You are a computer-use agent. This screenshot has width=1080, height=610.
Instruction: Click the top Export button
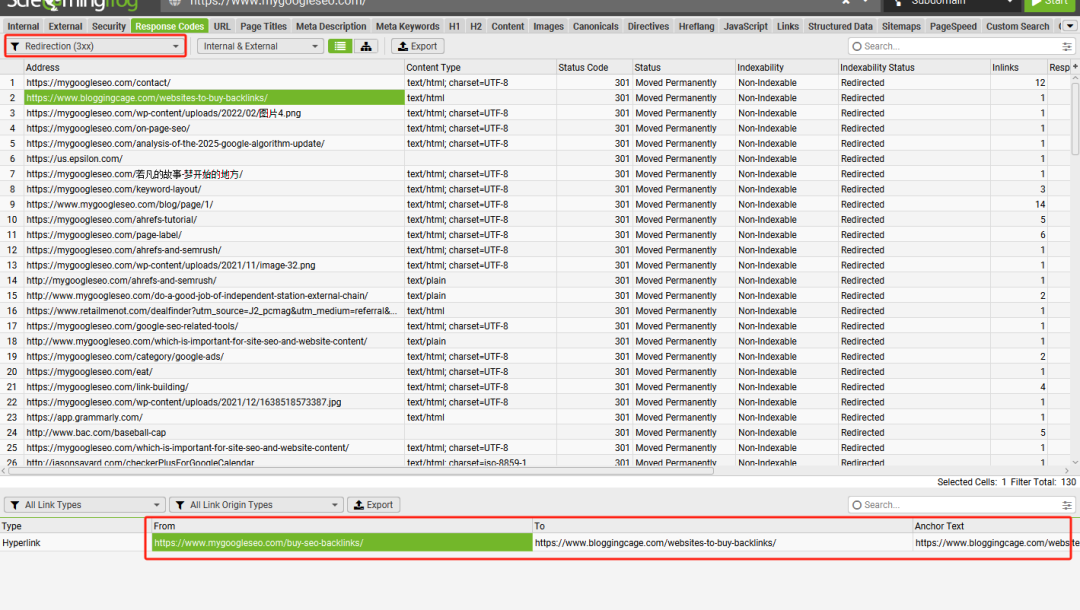point(417,46)
